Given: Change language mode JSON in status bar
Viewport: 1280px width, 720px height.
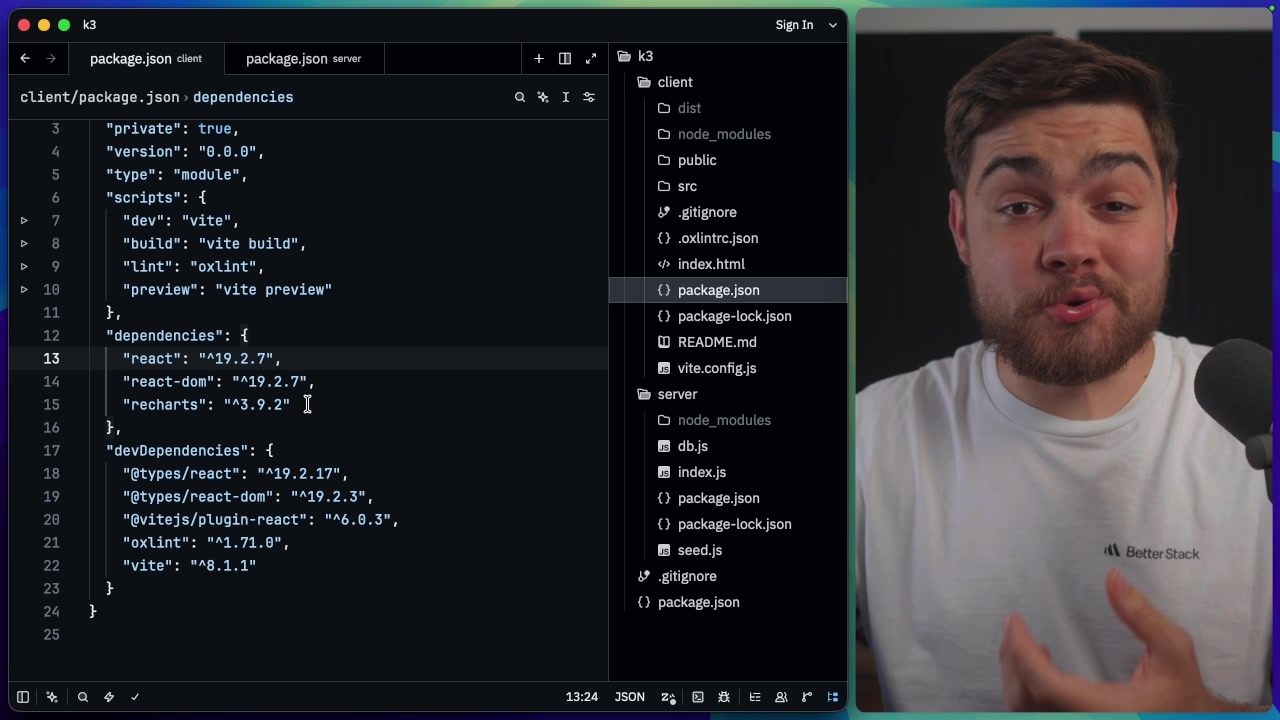Looking at the screenshot, I should point(629,697).
